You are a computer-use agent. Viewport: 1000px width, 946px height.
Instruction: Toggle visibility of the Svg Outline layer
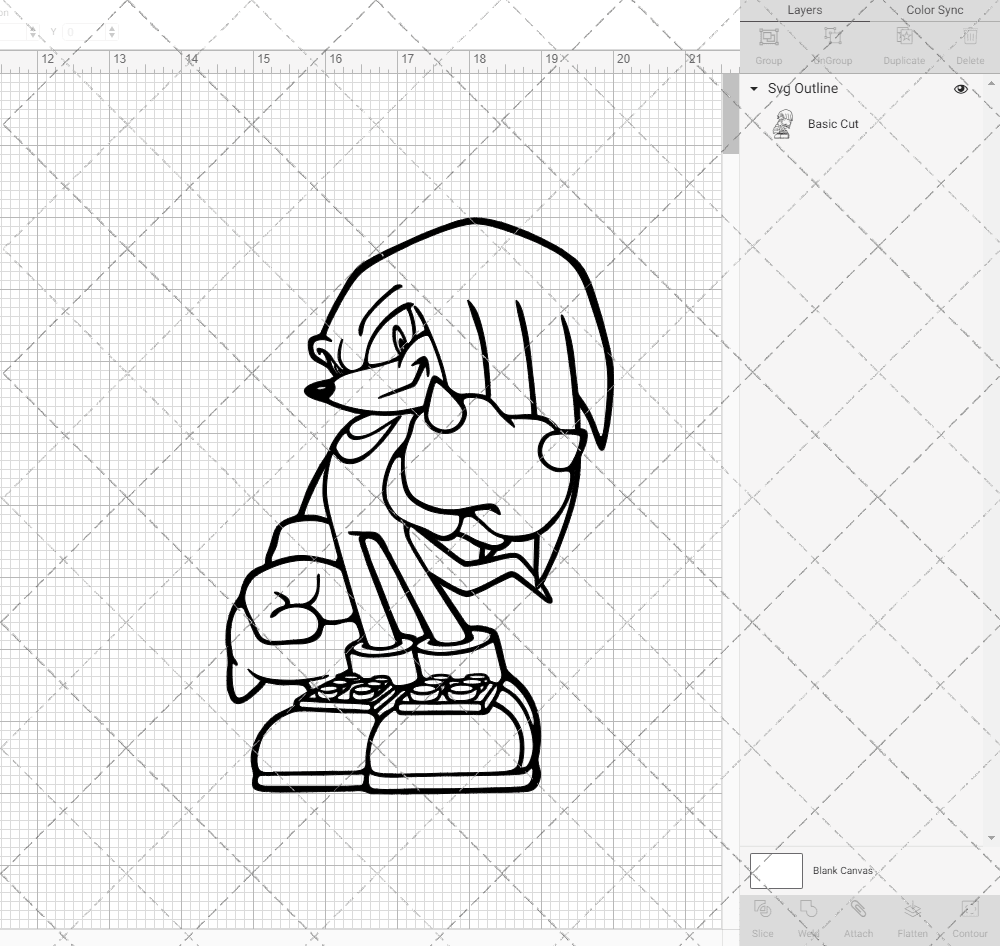pyautogui.click(x=960, y=88)
